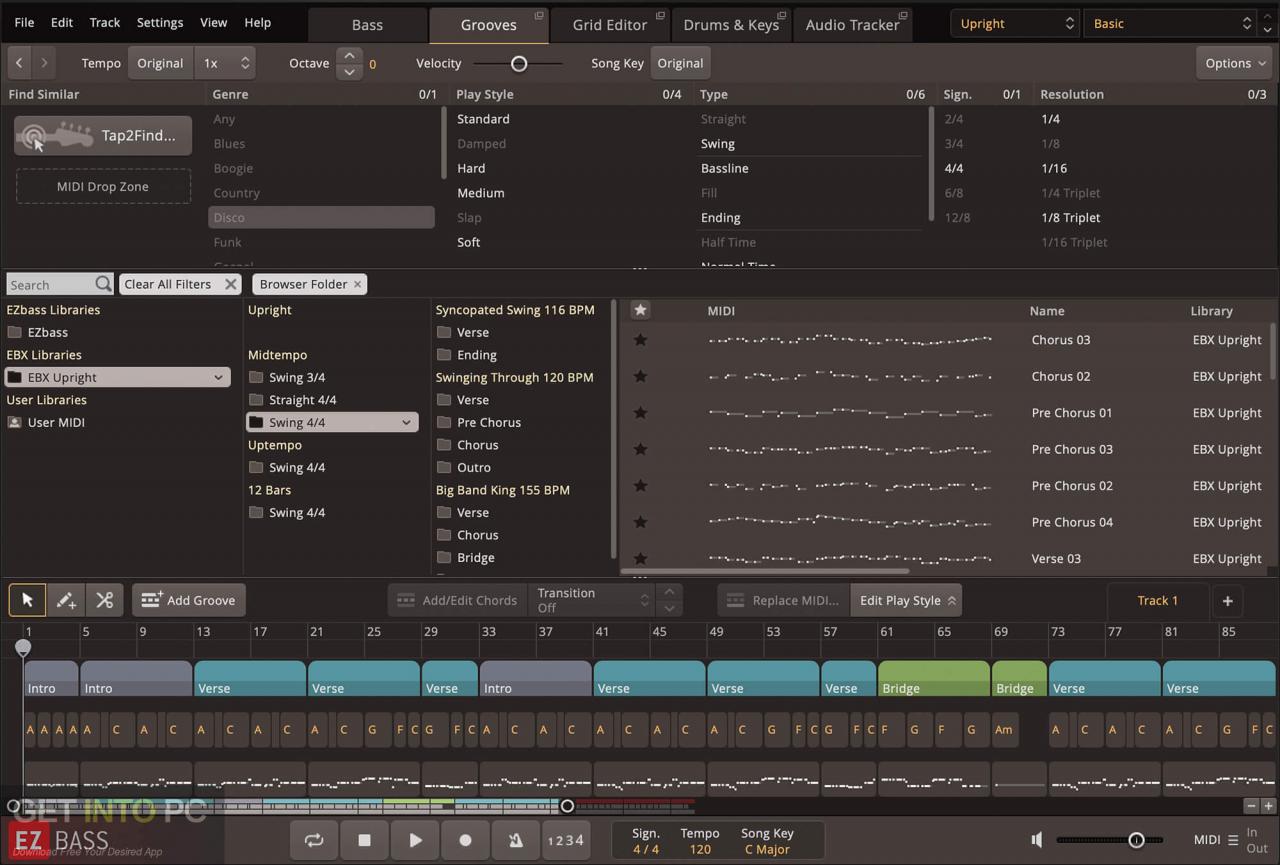Open the Basic preset dropdown

(1170, 23)
